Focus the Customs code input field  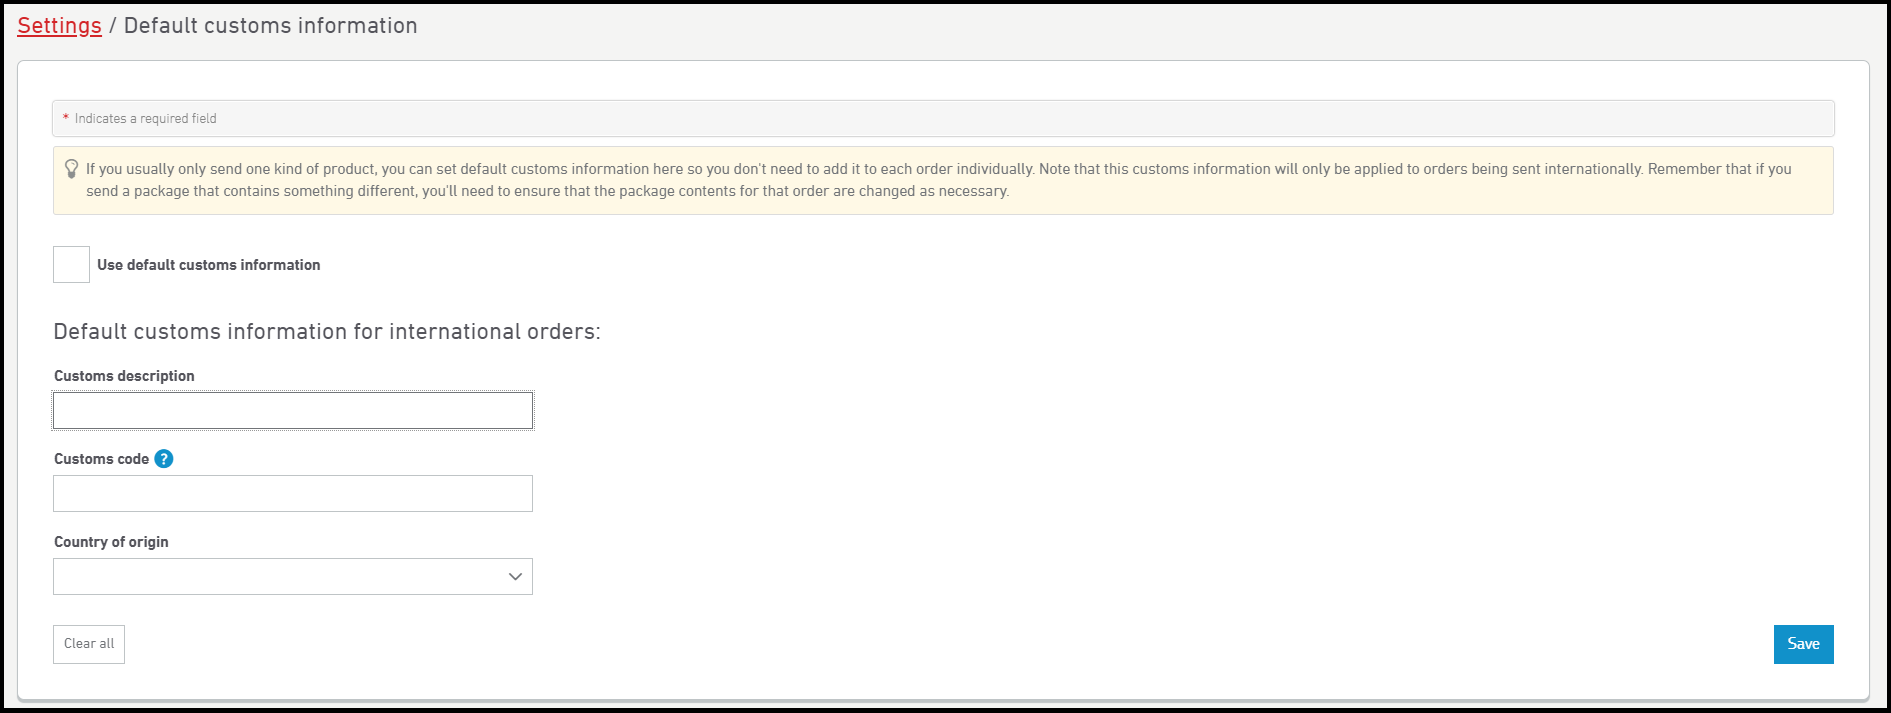pyautogui.click(x=292, y=494)
